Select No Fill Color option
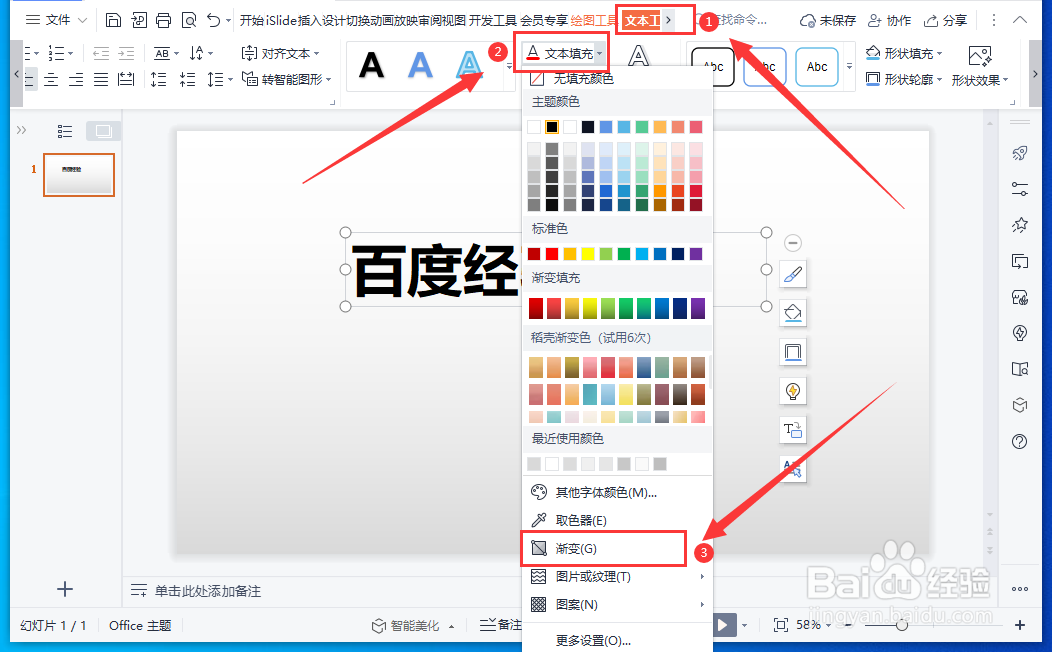 pos(617,79)
